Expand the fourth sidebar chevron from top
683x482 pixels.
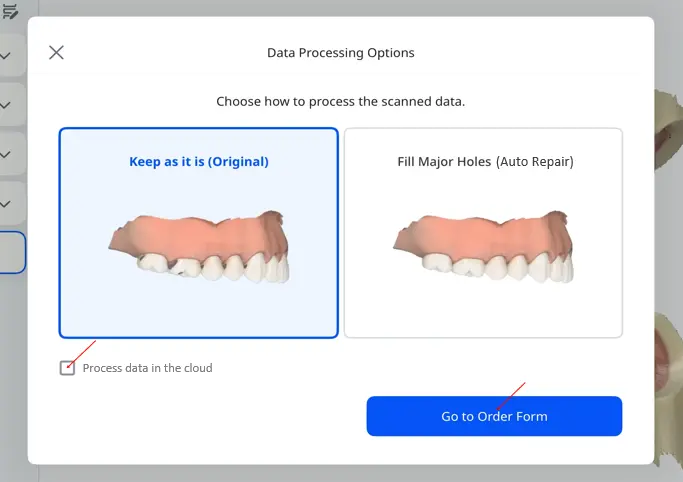pyautogui.click(x=5, y=204)
